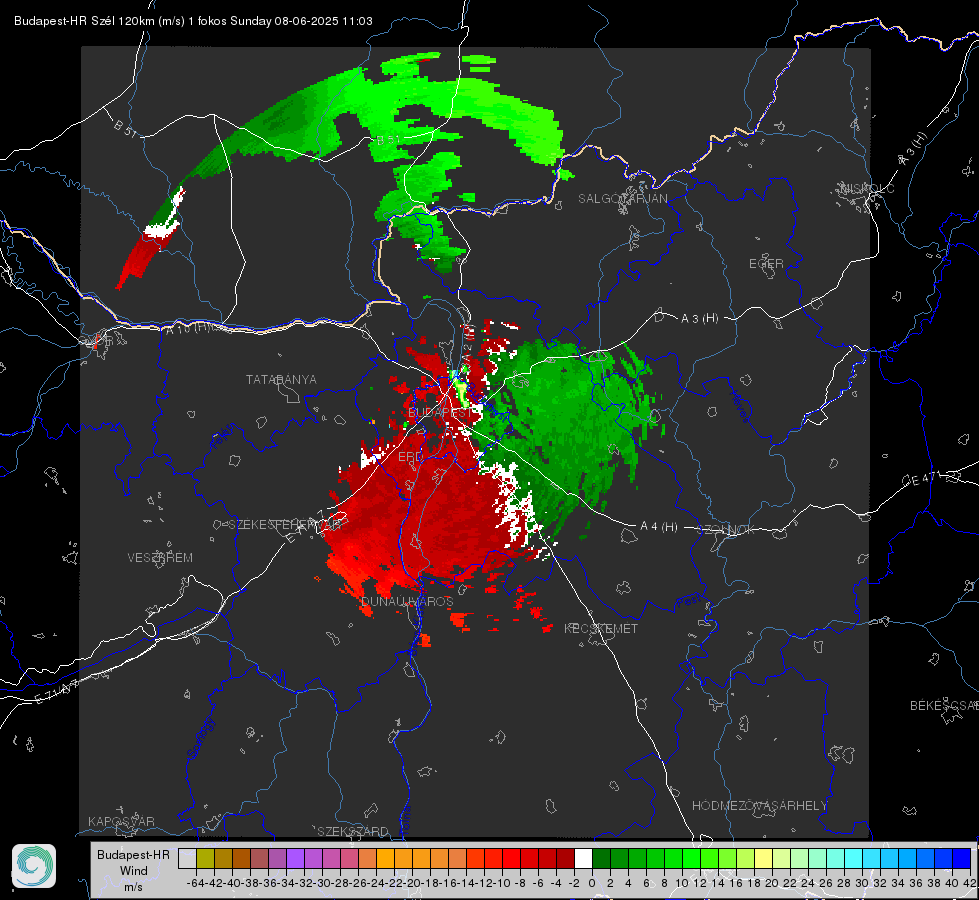Click the 'Budapest-HR Wind m/s' legend label

click(134, 870)
